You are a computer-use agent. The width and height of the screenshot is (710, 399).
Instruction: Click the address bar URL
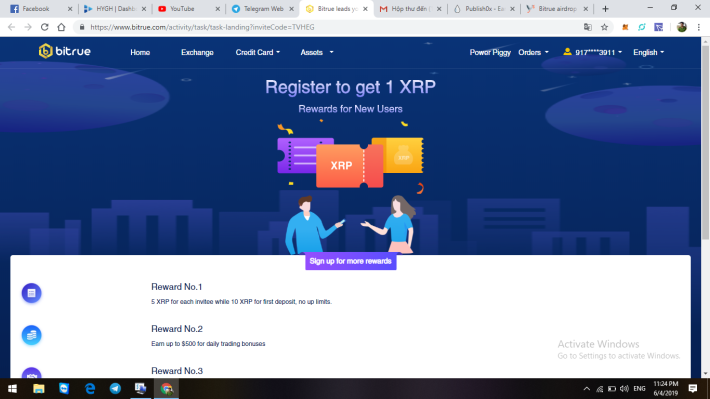pos(202,27)
